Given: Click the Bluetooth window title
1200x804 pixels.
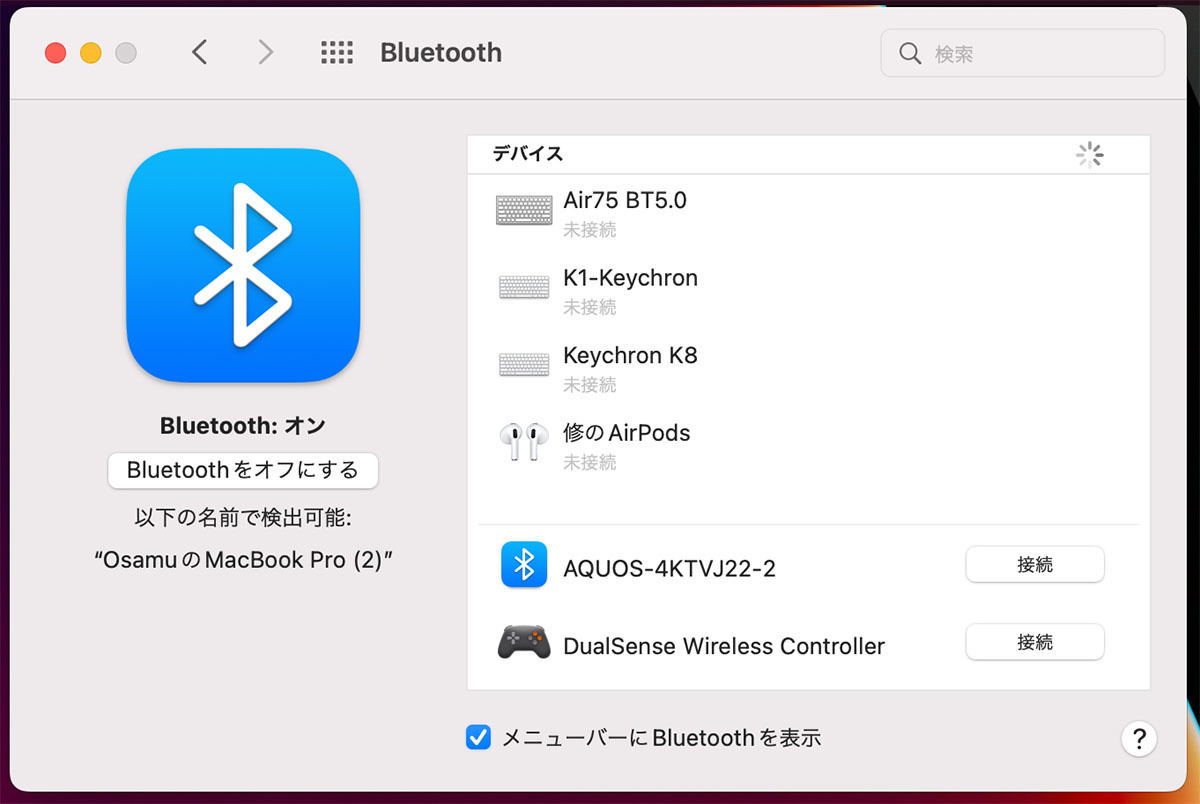Looking at the screenshot, I should (x=441, y=53).
